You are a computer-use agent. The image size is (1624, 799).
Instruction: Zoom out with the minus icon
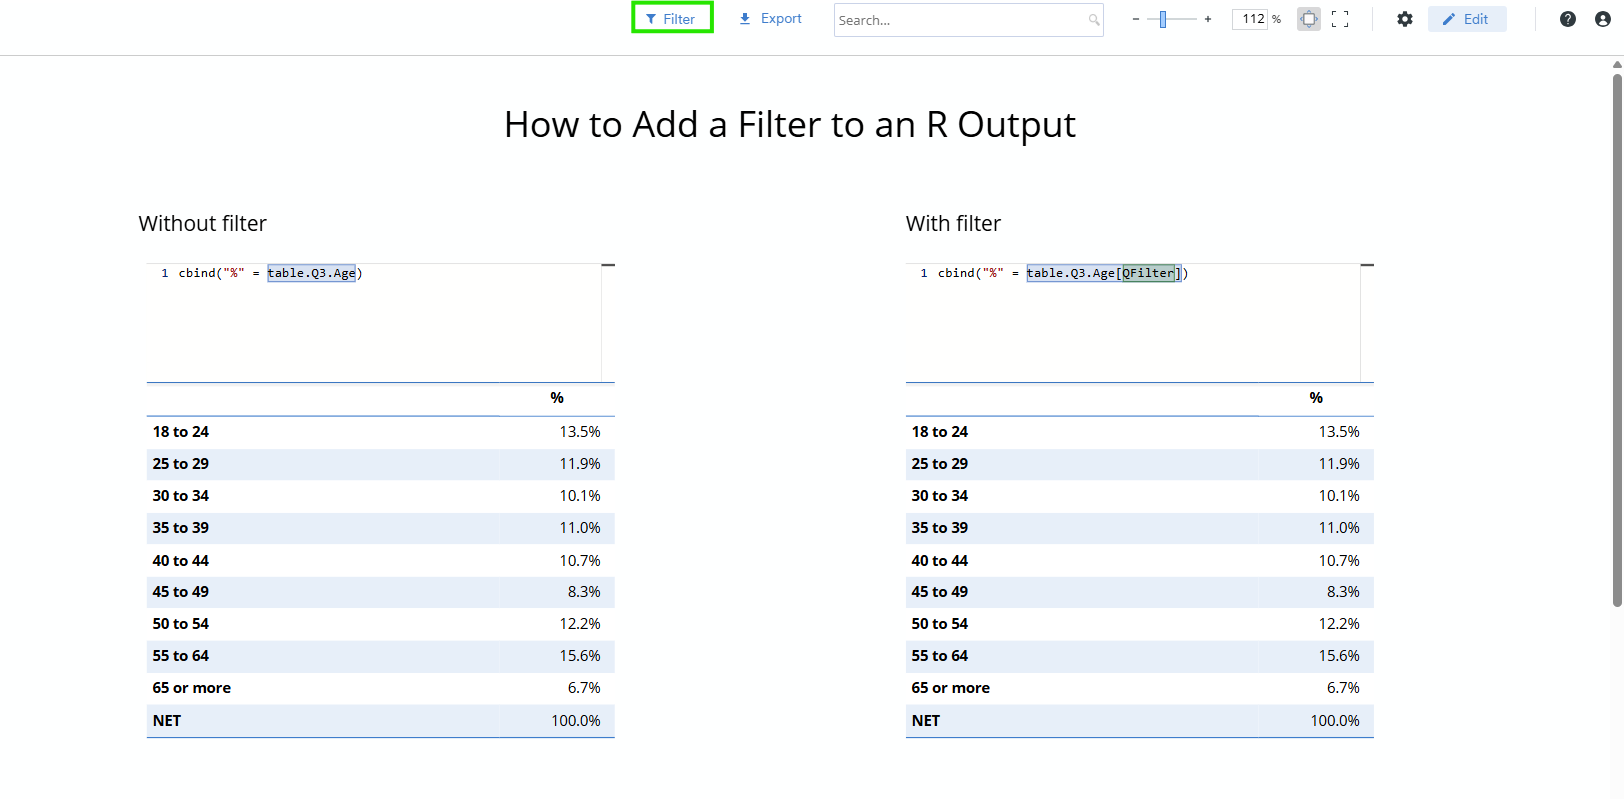coord(1136,19)
